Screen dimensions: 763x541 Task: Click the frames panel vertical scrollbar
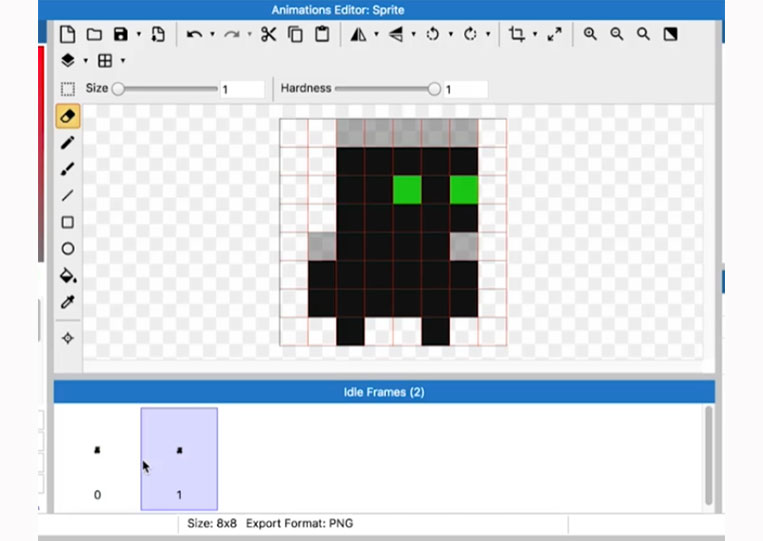point(708,455)
